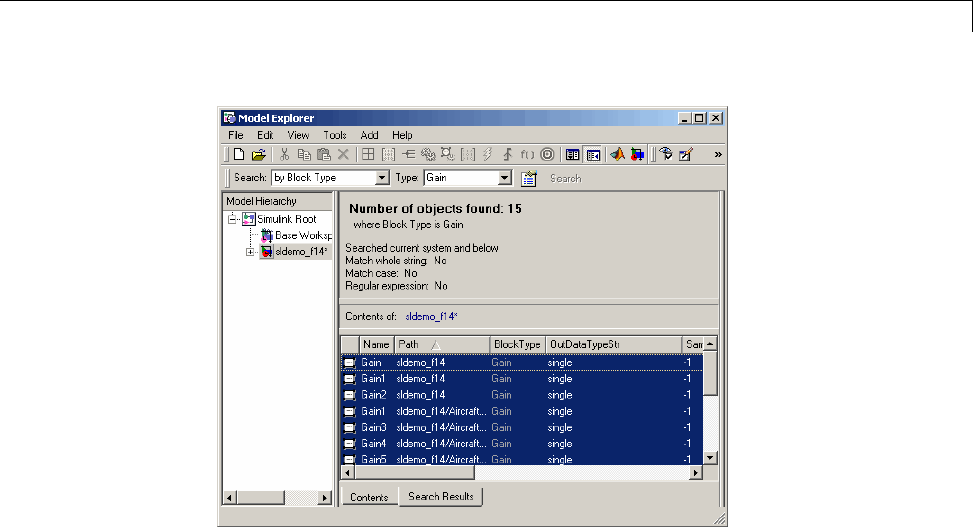Click the Stateflow chart icon with arrows
The height and width of the screenshot is (527, 973).
[447, 155]
